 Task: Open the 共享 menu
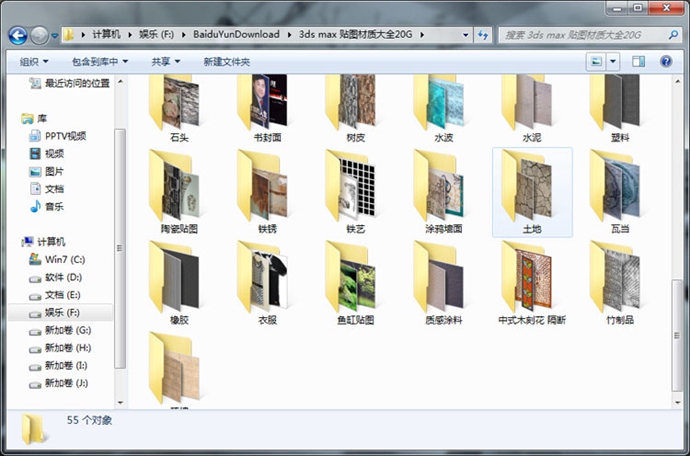tap(165, 62)
